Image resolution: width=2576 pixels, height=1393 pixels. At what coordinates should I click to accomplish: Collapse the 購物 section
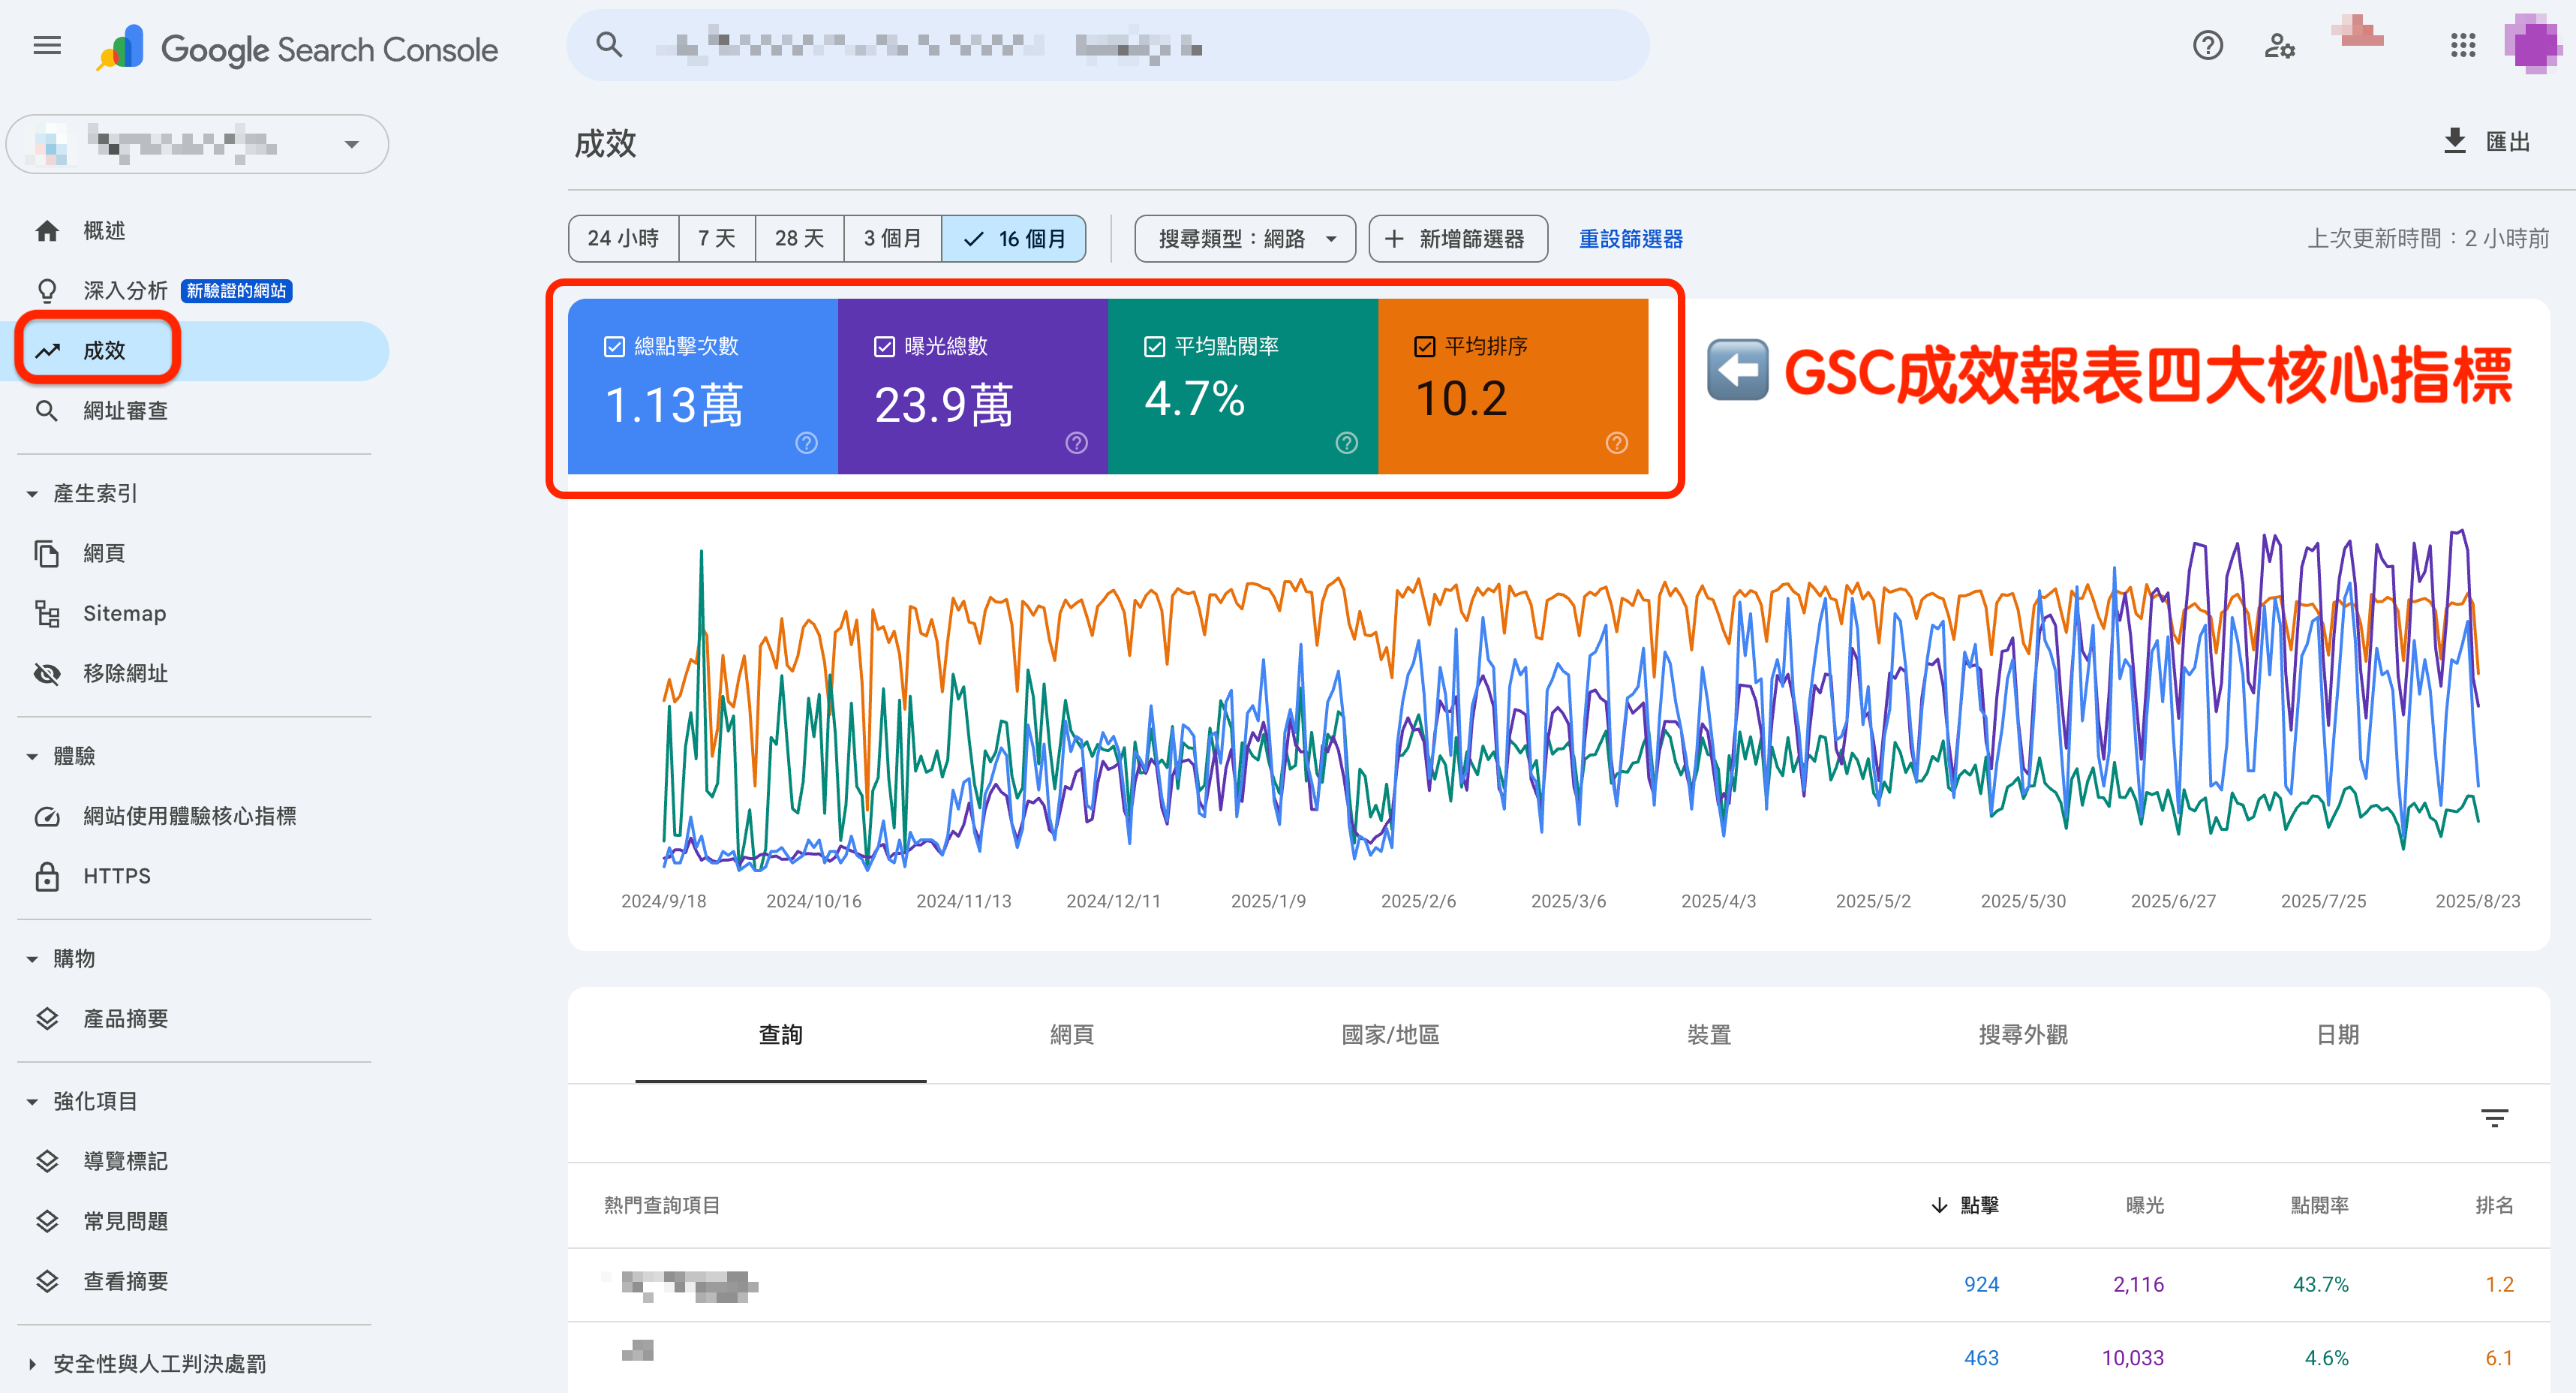tap(32, 959)
